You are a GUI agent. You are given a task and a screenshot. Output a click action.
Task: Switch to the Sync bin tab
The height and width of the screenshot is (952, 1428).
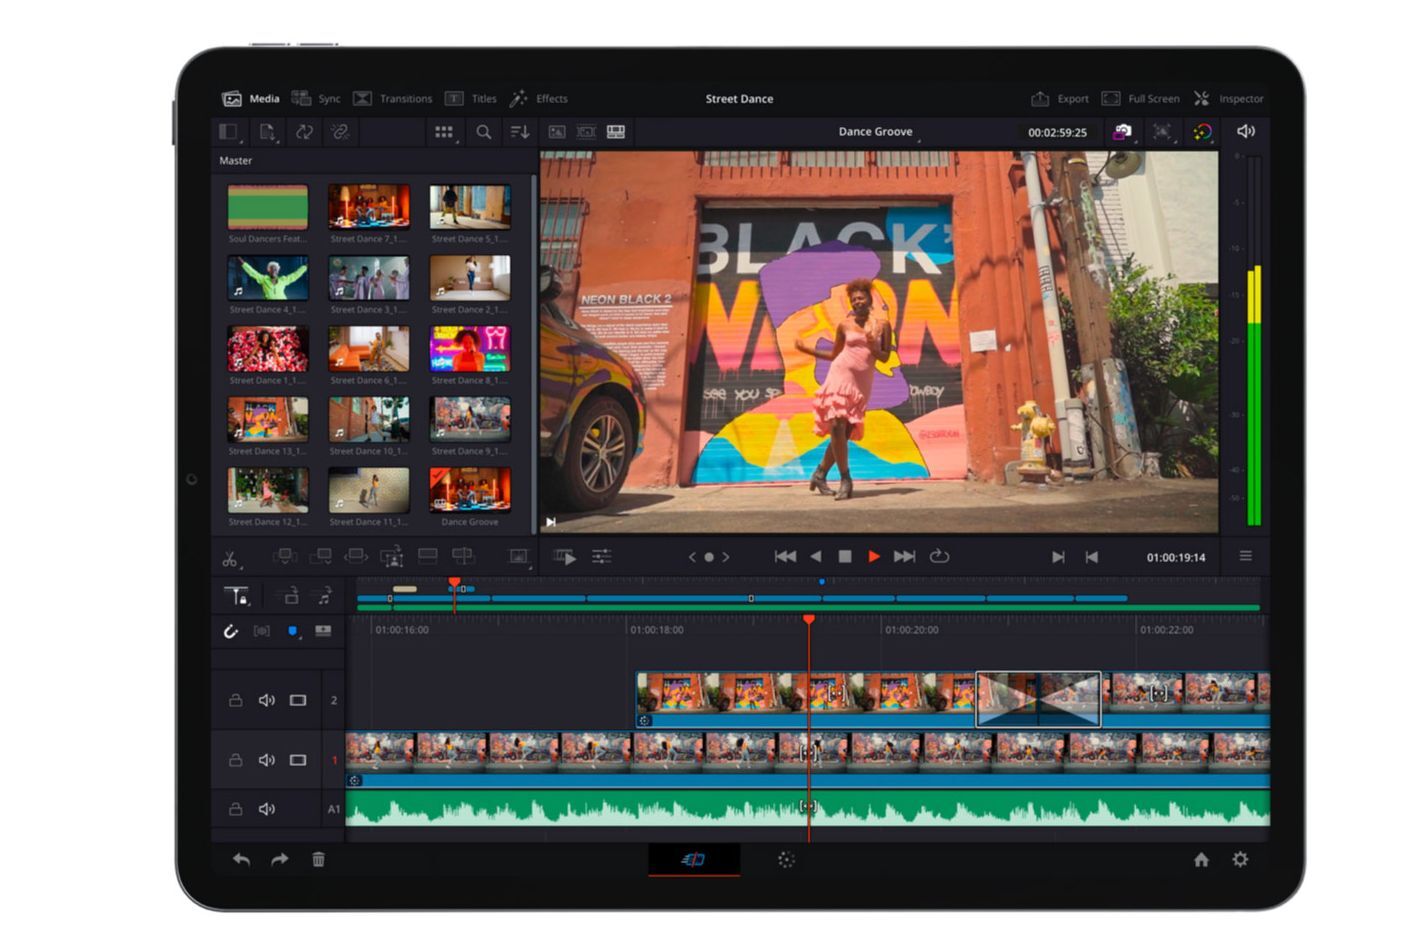coord(316,99)
